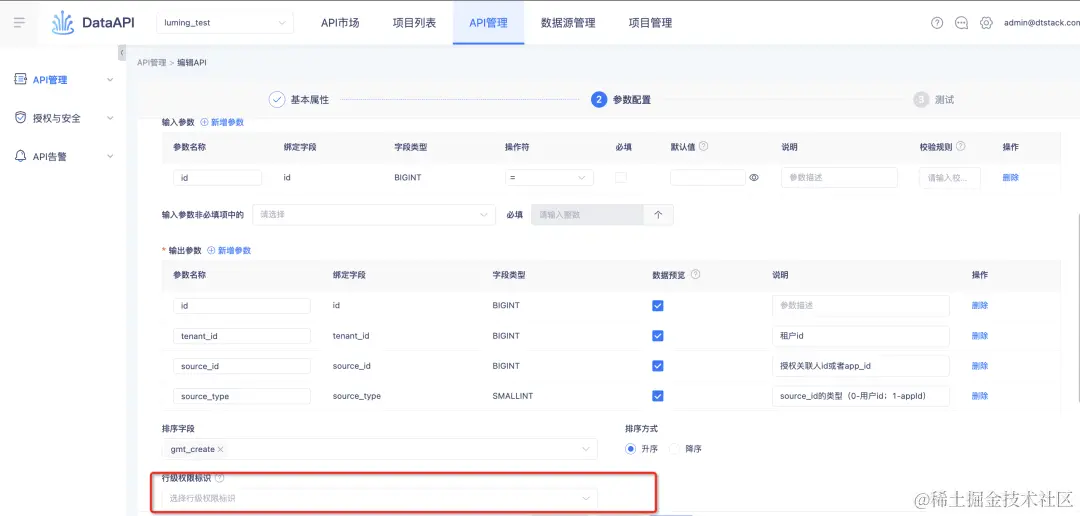This screenshot has width=1080, height=516.
Task: Click the up-arrow button beside 请输入数 field
Action: click(x=658, y=215)
